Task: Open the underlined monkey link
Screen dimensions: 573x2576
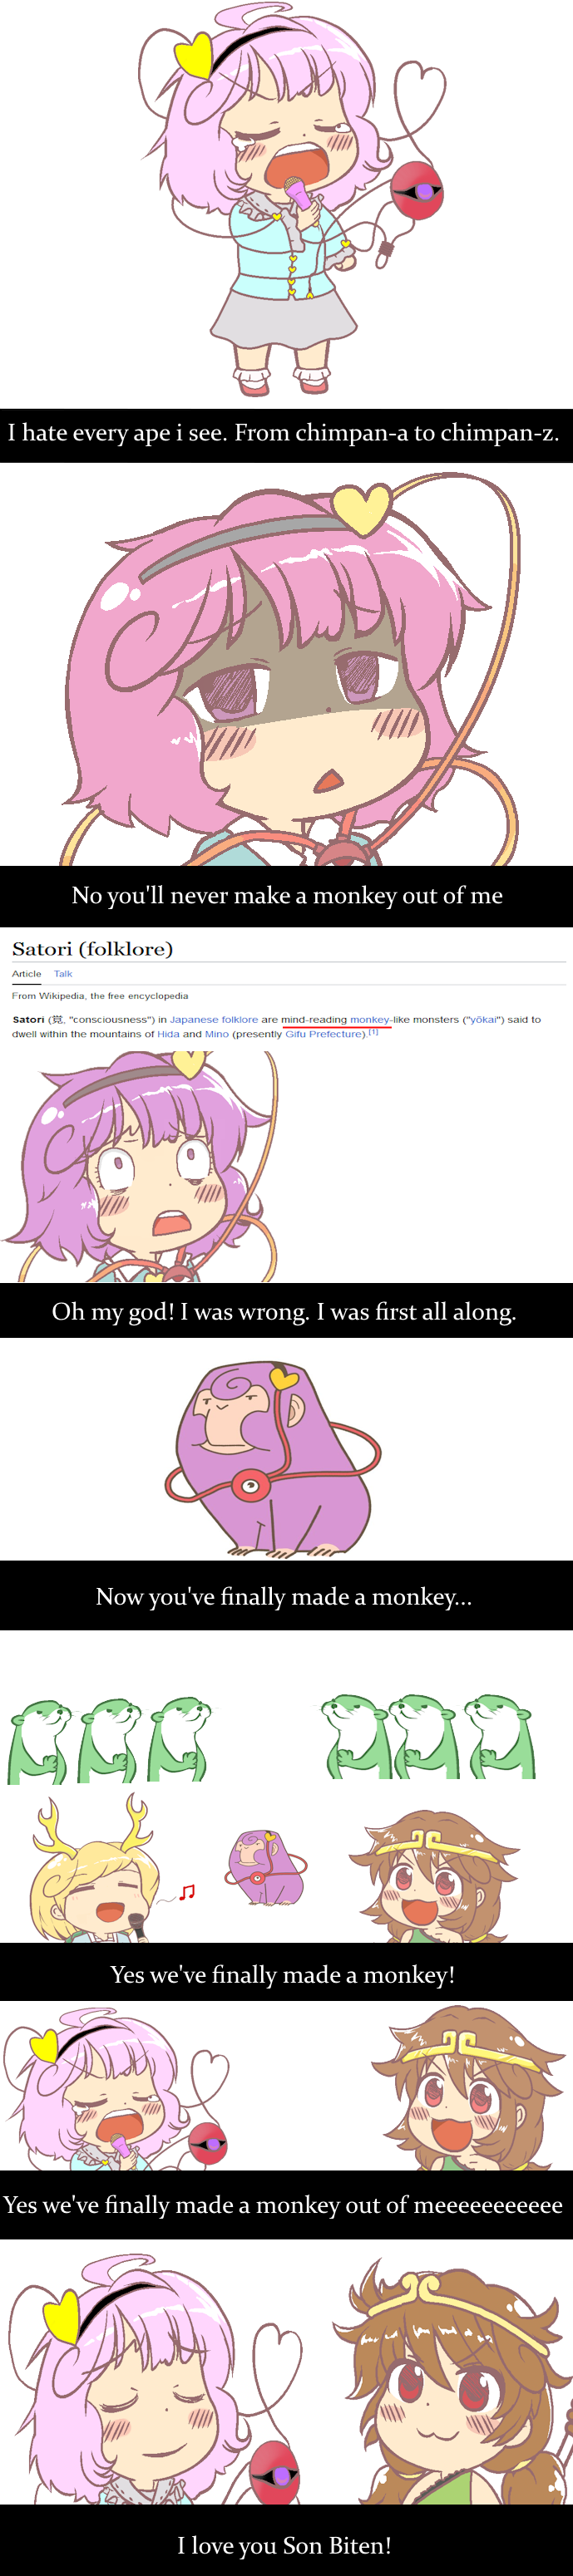Action: 369,1019
